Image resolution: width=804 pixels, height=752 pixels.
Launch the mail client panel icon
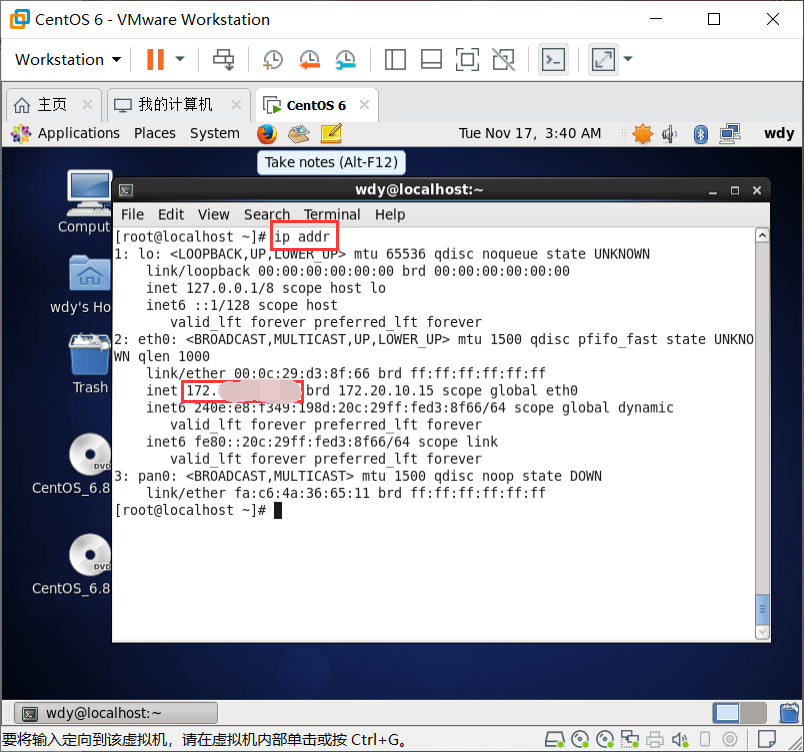[x=299, y=134]
